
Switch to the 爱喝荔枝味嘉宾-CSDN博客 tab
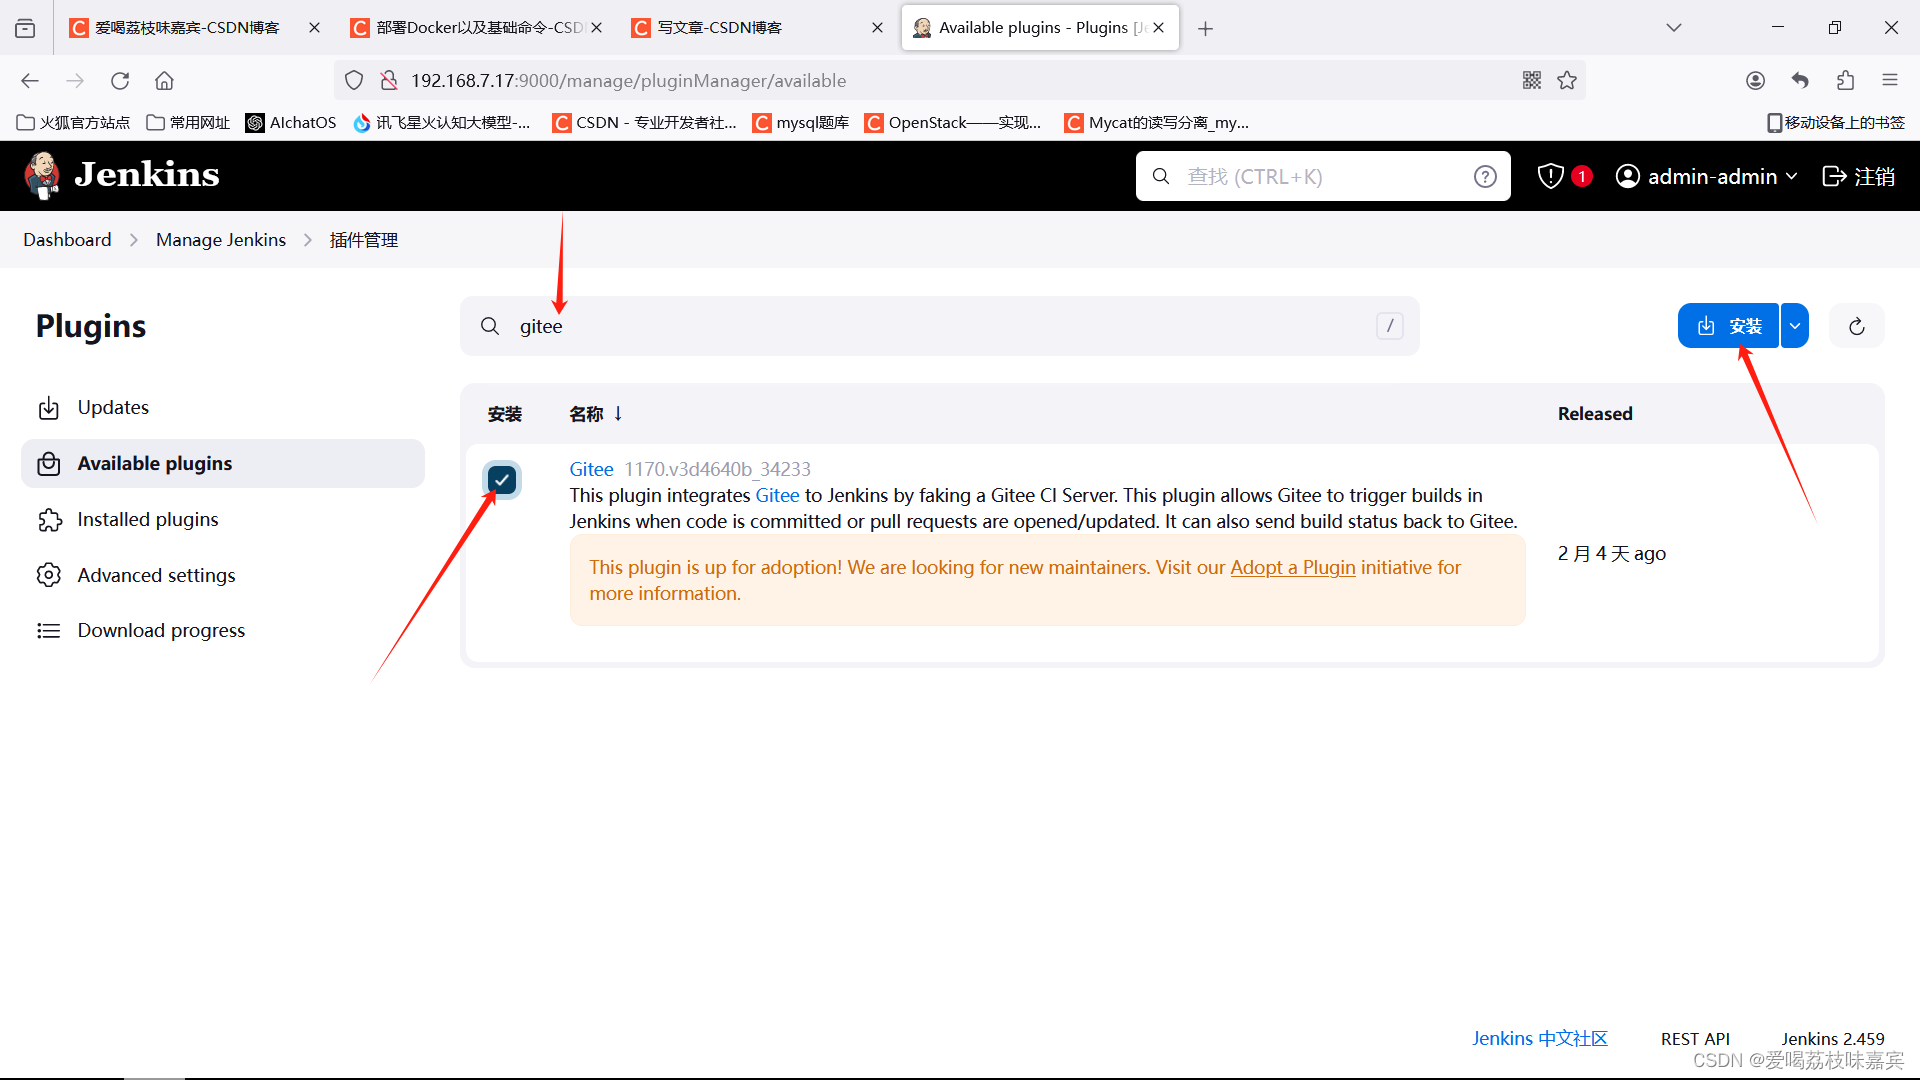tap(195, 28)
